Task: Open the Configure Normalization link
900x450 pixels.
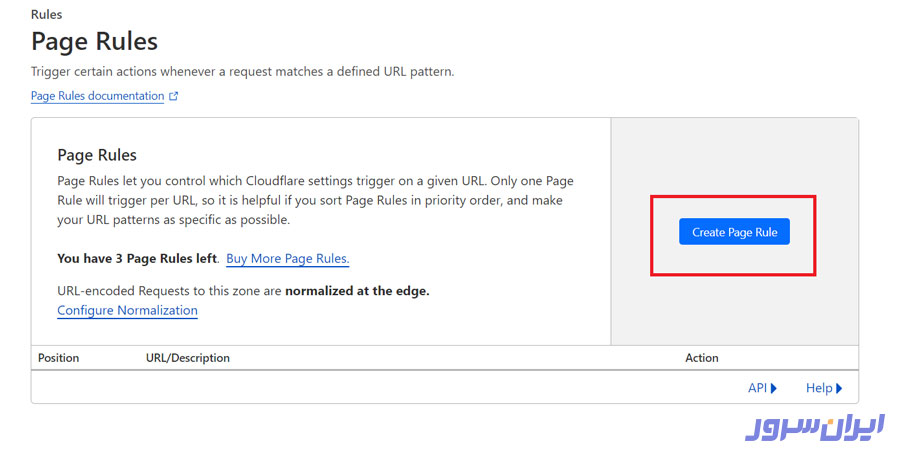Action: point(127,310)
